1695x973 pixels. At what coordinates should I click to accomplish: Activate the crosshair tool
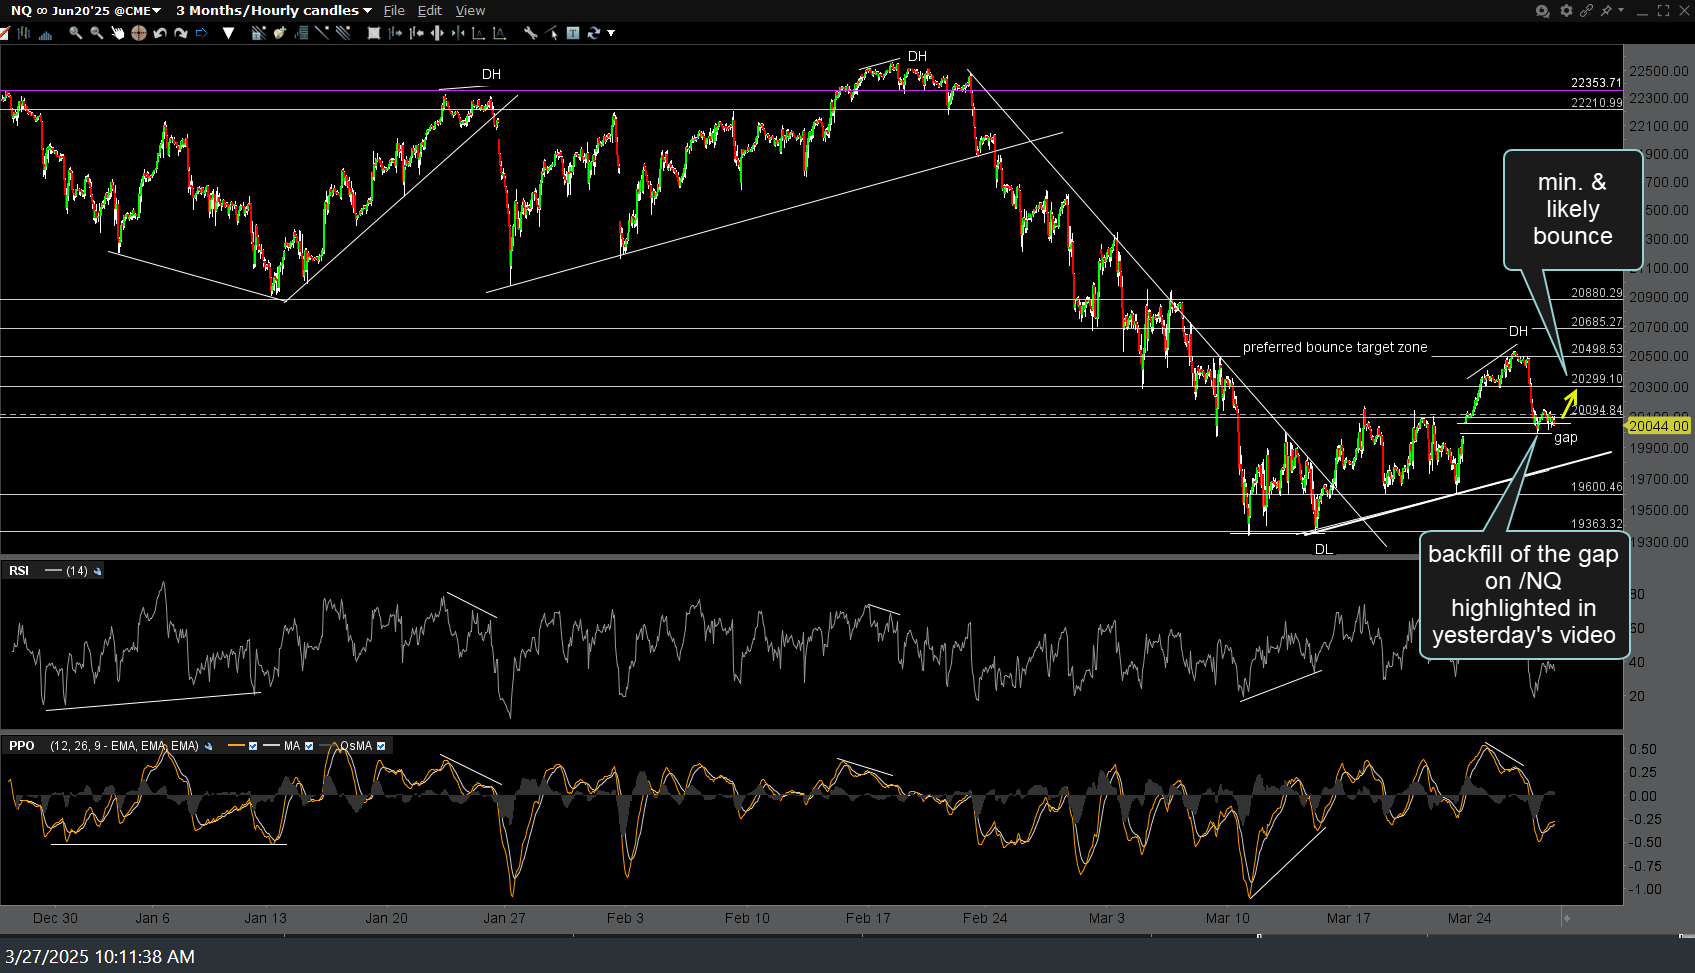coord(138,33)
